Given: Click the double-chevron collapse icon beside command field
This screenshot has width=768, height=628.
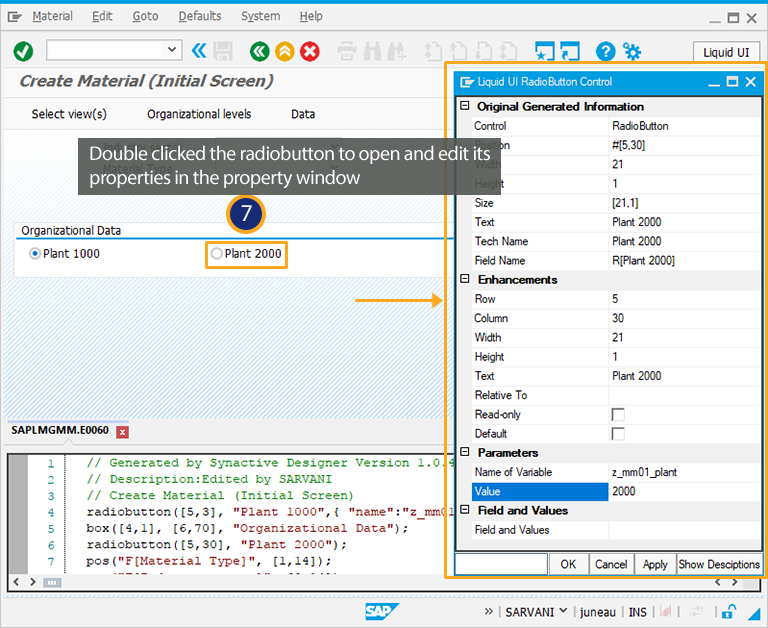Looking at the screenshot, I should click(199, 50).
